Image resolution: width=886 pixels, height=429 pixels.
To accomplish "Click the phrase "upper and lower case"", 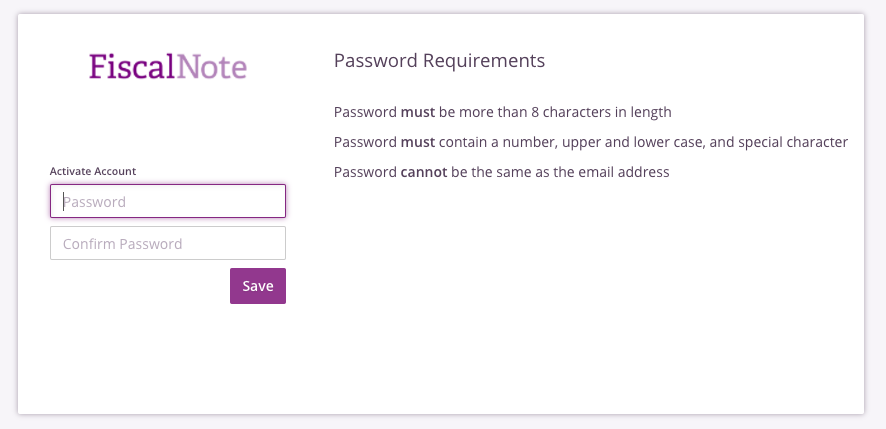I will point(633,142).
